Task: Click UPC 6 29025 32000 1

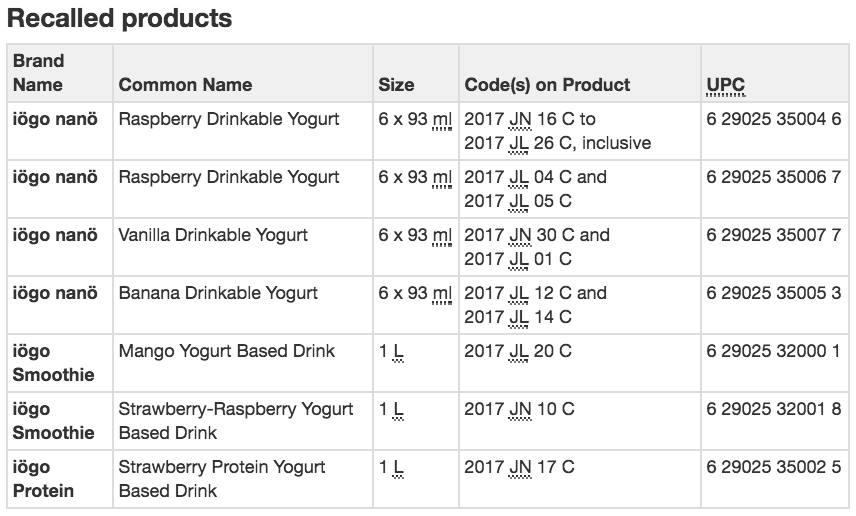Action: [x=774, y=351]
